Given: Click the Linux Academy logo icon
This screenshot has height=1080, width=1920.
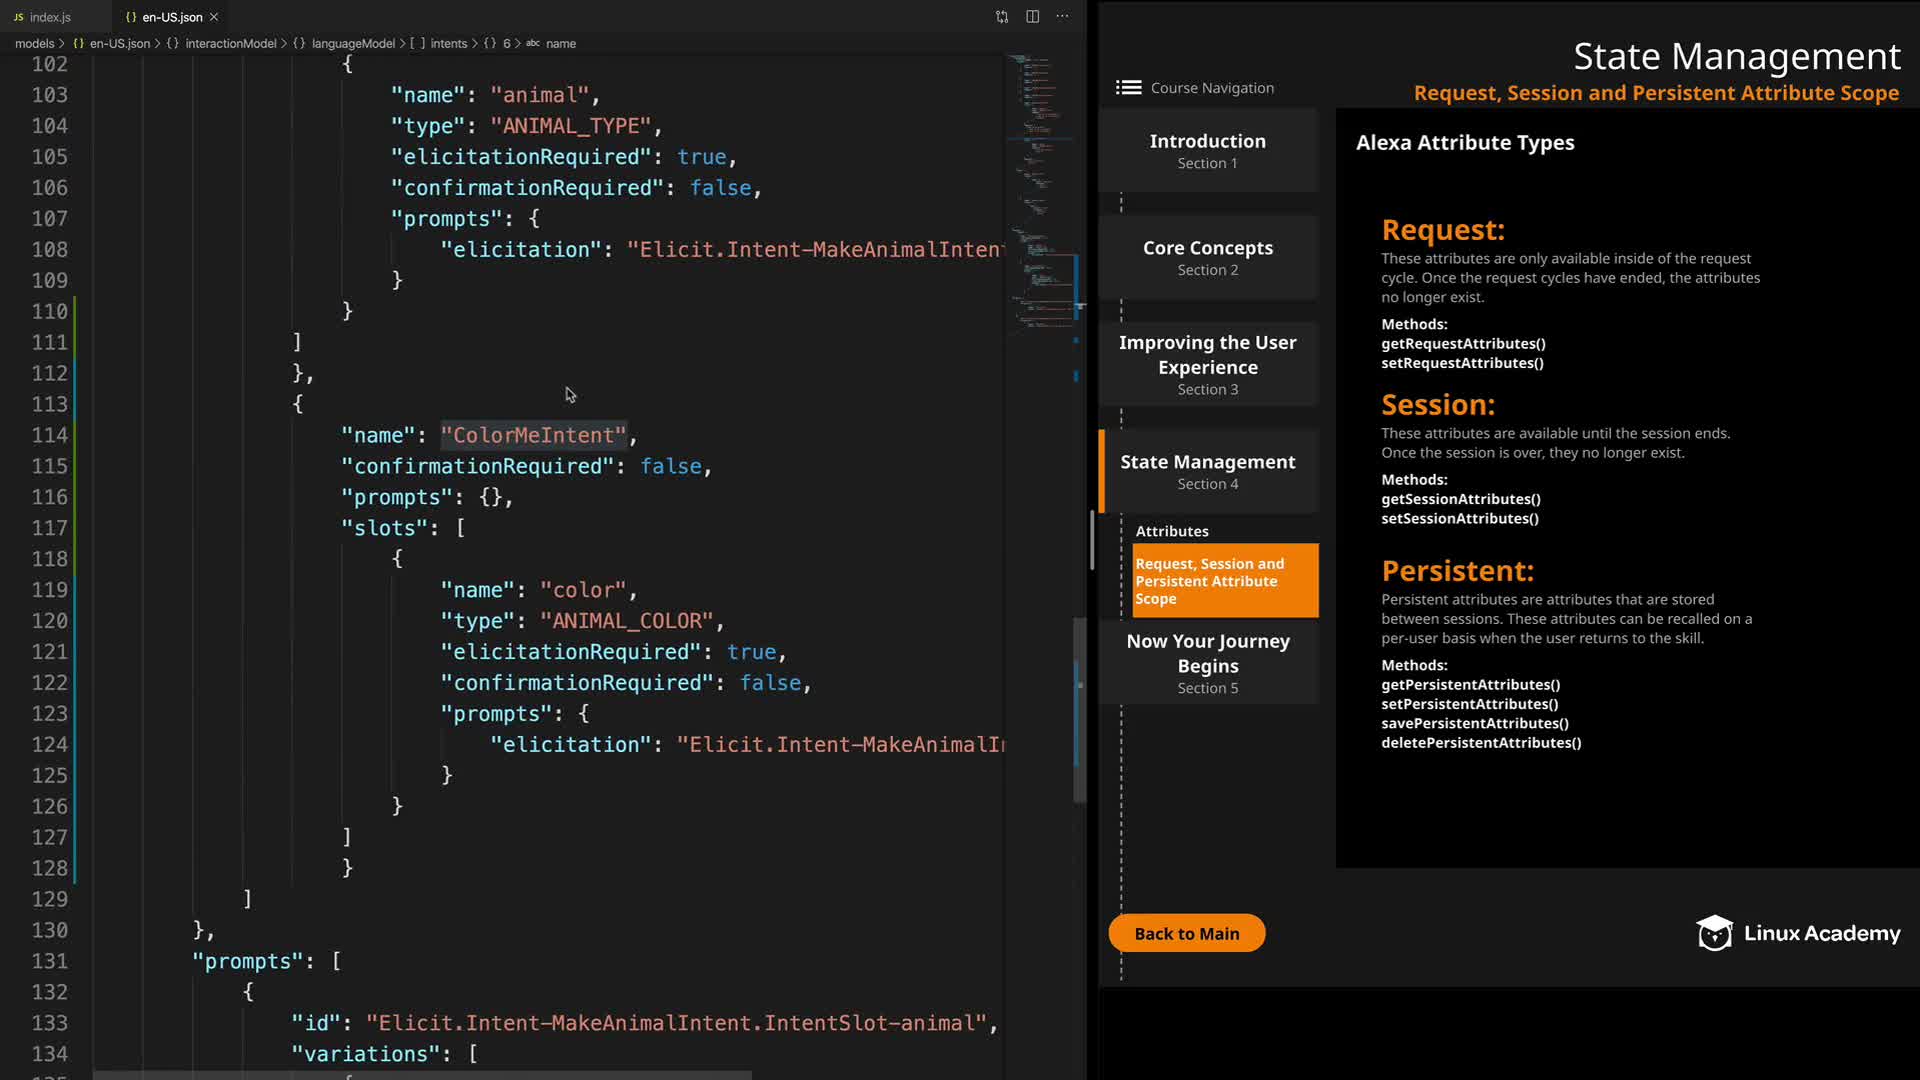Looking at the screenshot, I should tap(1714, 933).
